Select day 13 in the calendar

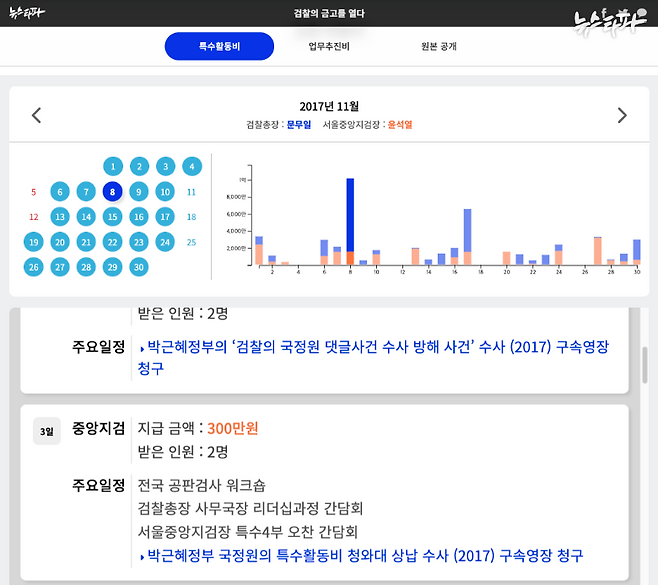click(60, 217)
